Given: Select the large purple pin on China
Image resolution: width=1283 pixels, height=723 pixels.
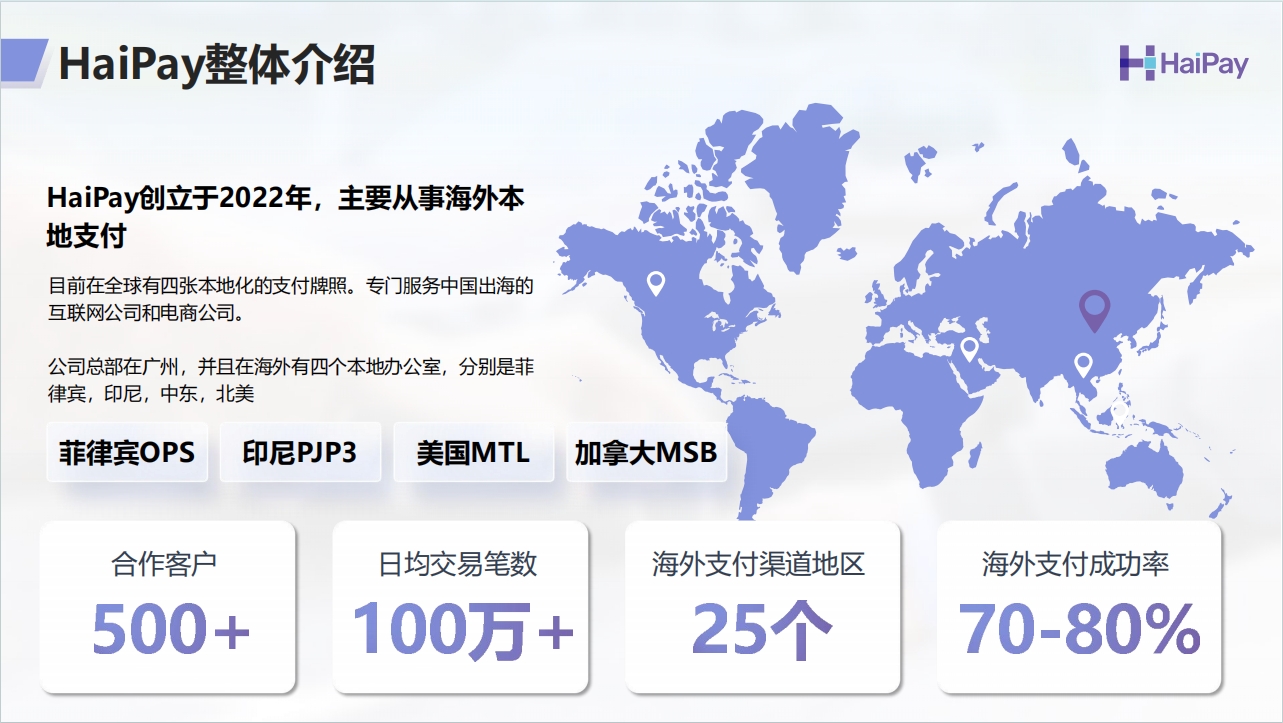Looking at the screenshot, I should tap(1095, 309).
